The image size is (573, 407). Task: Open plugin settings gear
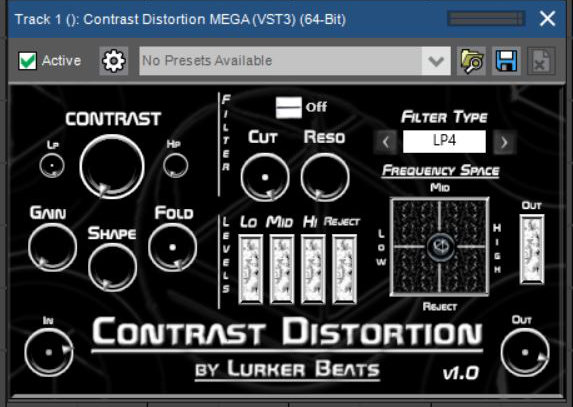[x=114, y=61]
